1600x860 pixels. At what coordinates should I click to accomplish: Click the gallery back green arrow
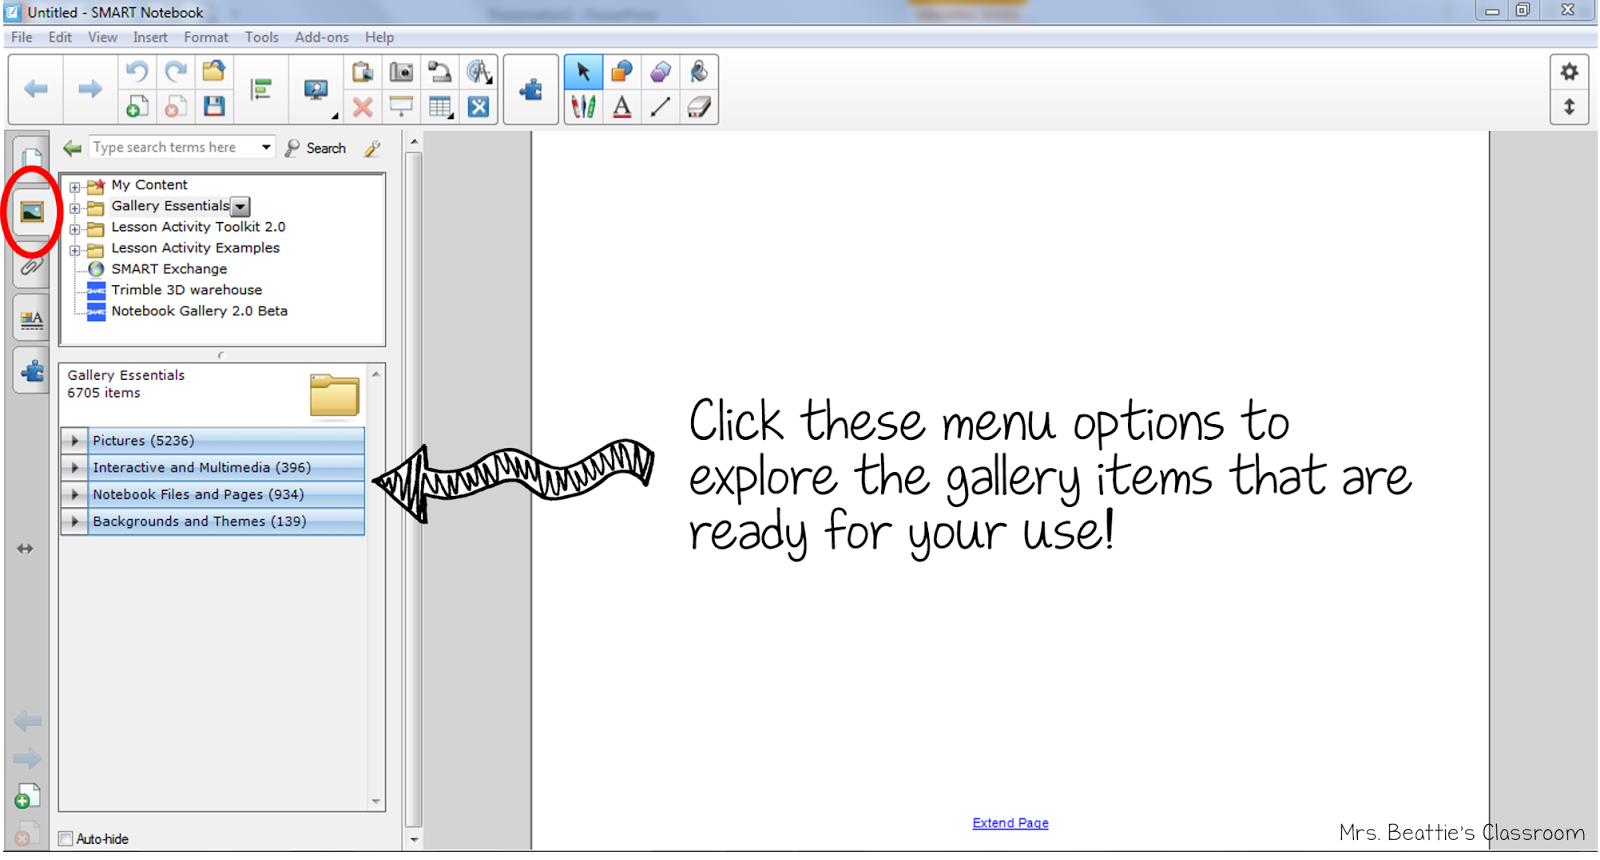click(72, 148)
